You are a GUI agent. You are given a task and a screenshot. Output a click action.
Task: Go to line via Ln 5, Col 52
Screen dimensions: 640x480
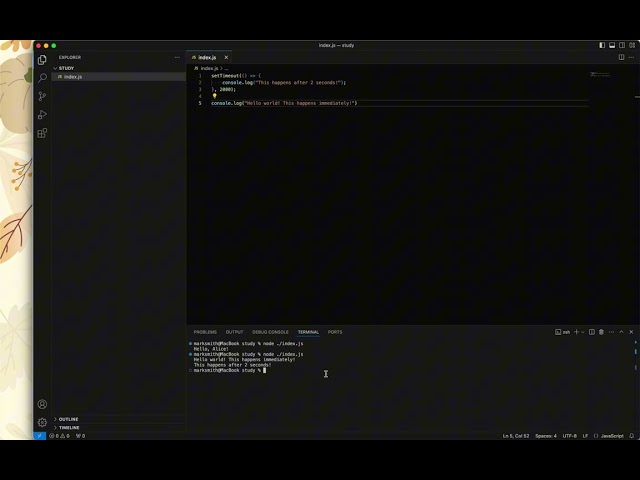516,436
